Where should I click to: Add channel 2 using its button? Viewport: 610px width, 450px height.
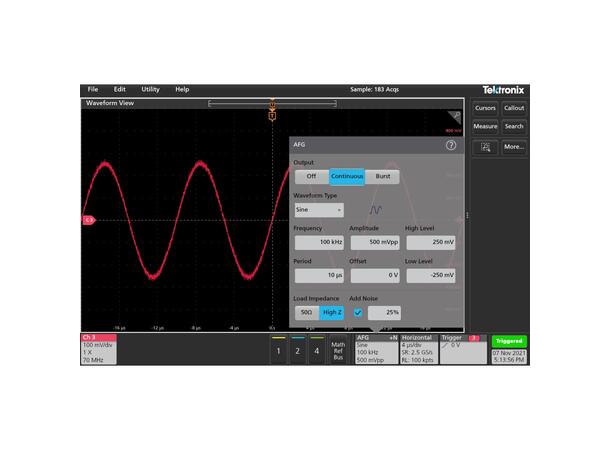tap(298, 351)
